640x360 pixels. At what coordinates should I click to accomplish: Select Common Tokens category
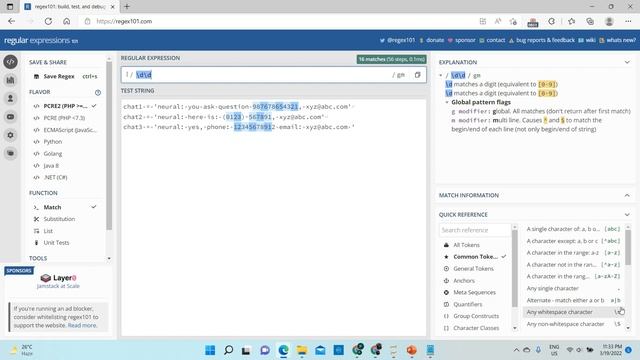pyautogui.click(x=476, y=257)
